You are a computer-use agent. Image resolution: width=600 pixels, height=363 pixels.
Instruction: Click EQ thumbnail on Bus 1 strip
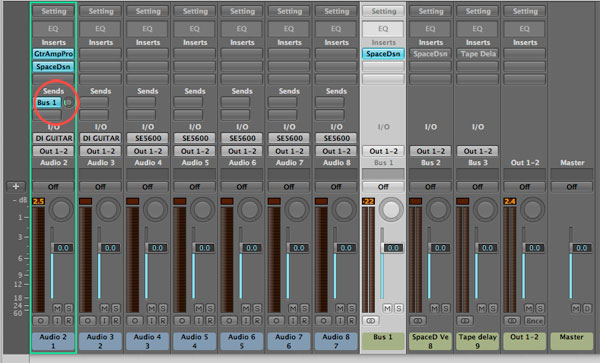pyautogui.click(x=383, y=29)
